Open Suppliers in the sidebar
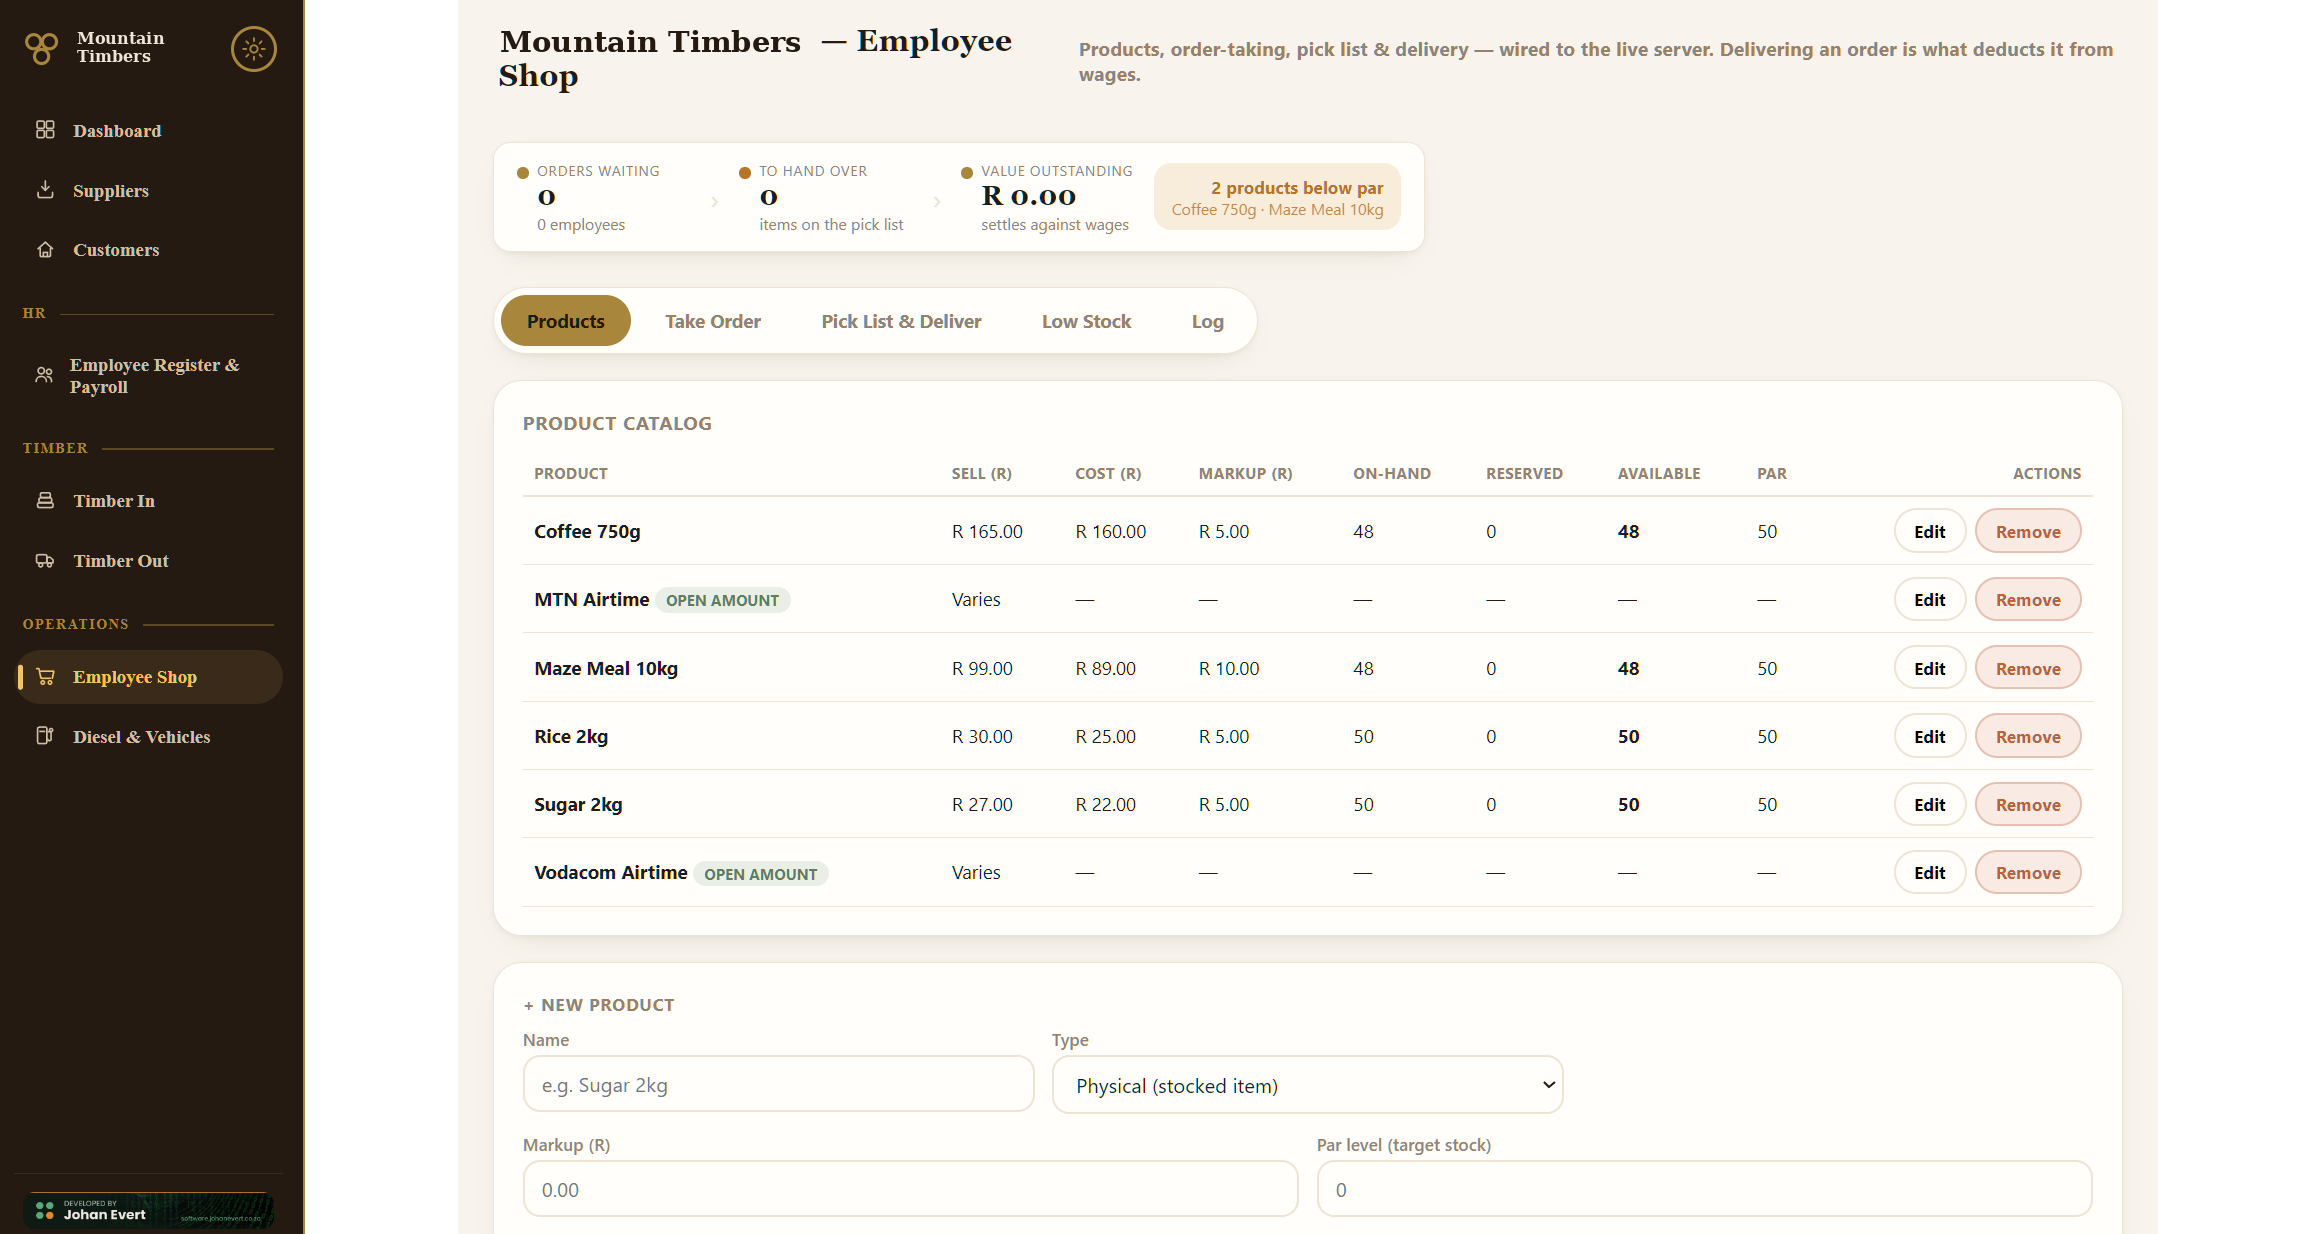The image size is (2300, 1234). point(148,190)
